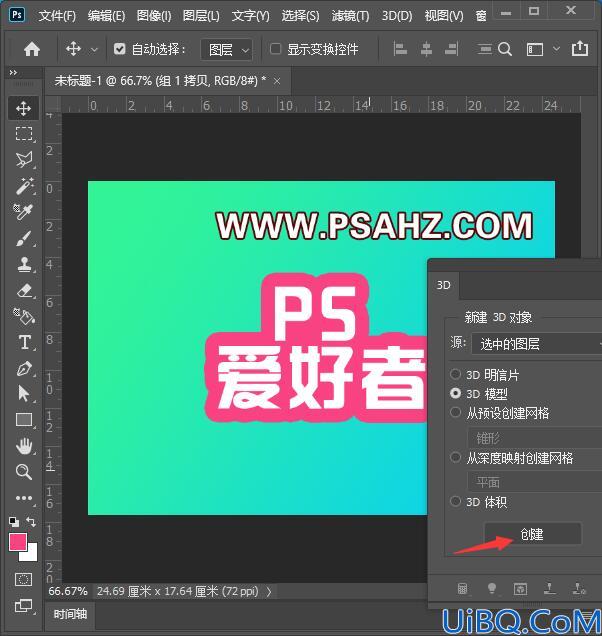This screenshot has height=636, width=602.
Task: Choose 从预设创建网格 radio option
Action: pos(455,413)
